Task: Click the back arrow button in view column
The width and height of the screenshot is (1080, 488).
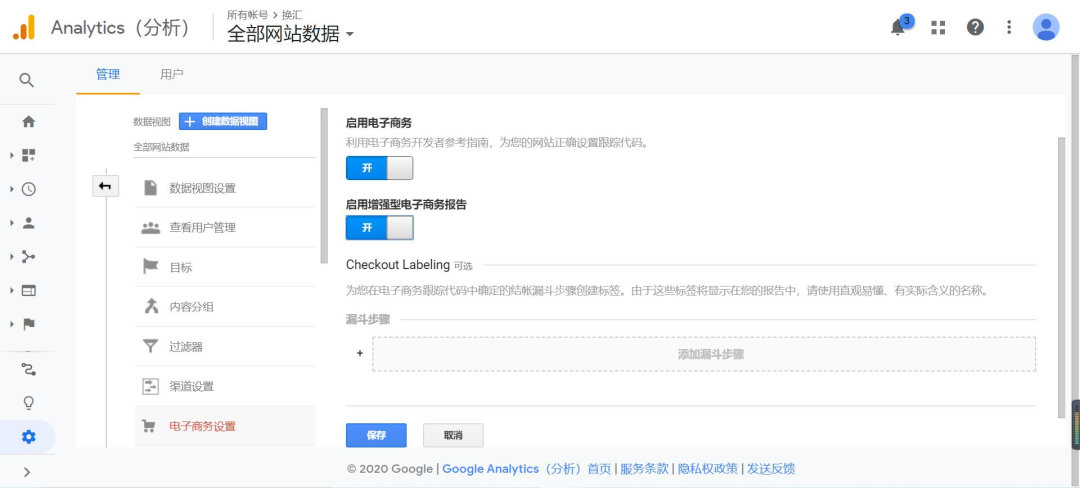Action: [105, 186]
